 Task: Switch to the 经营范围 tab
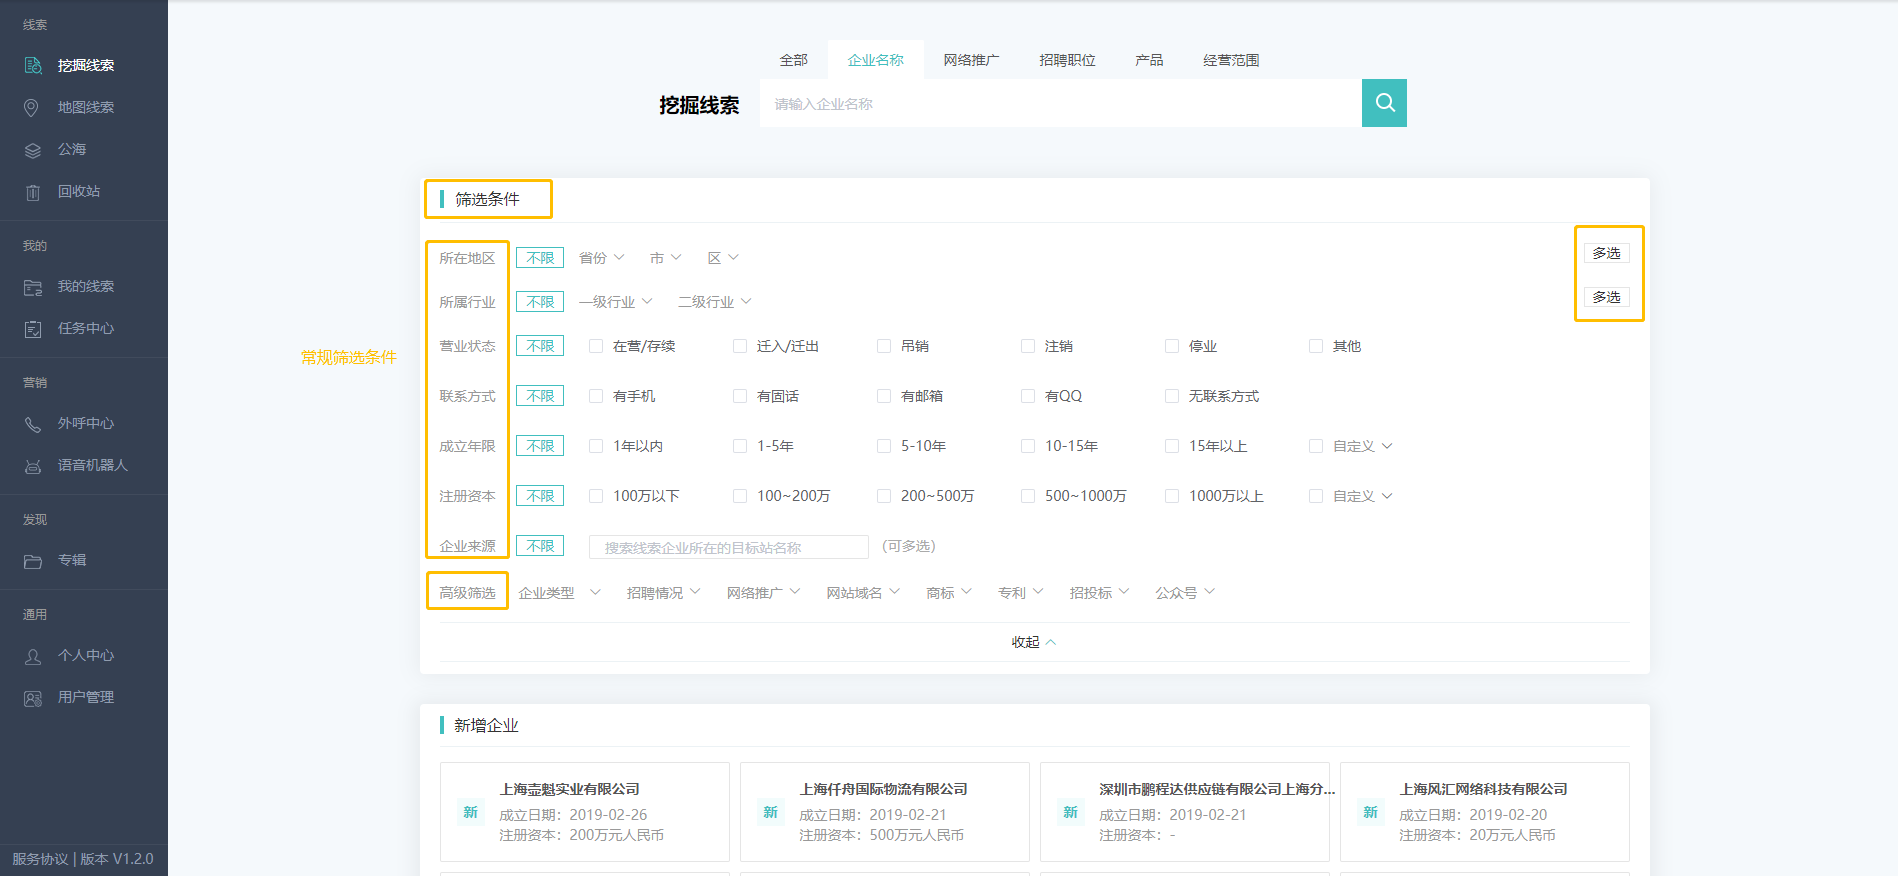[1232, 60]
